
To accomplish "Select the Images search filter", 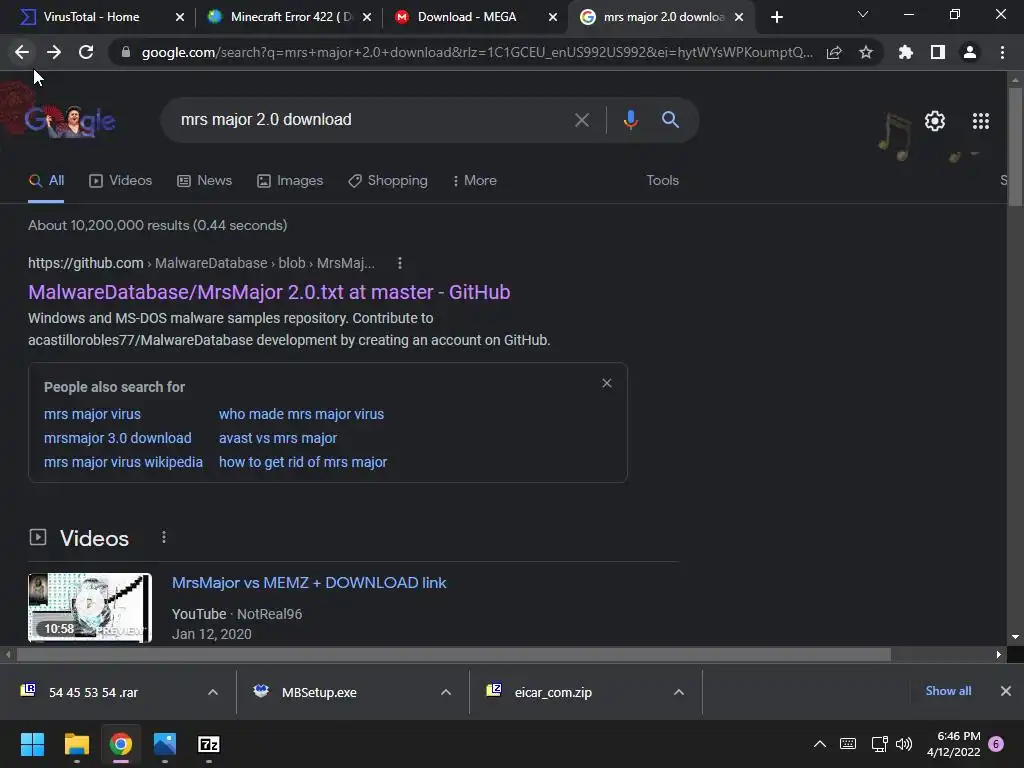I will point(290,180).
